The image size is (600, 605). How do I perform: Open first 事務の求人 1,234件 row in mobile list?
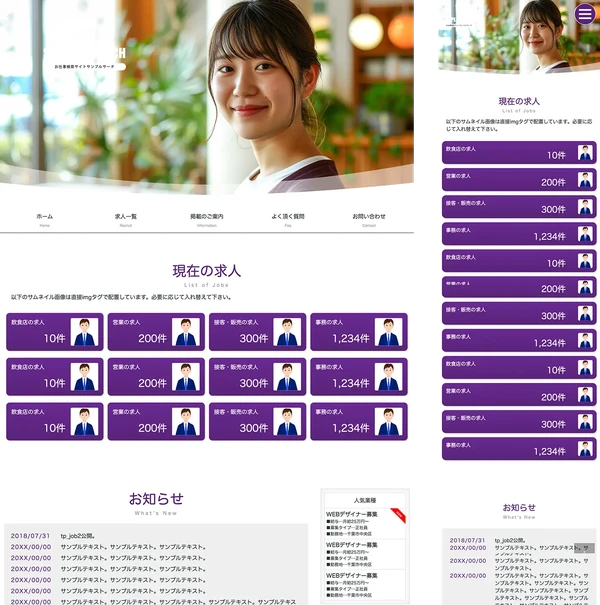coord(519,234)
